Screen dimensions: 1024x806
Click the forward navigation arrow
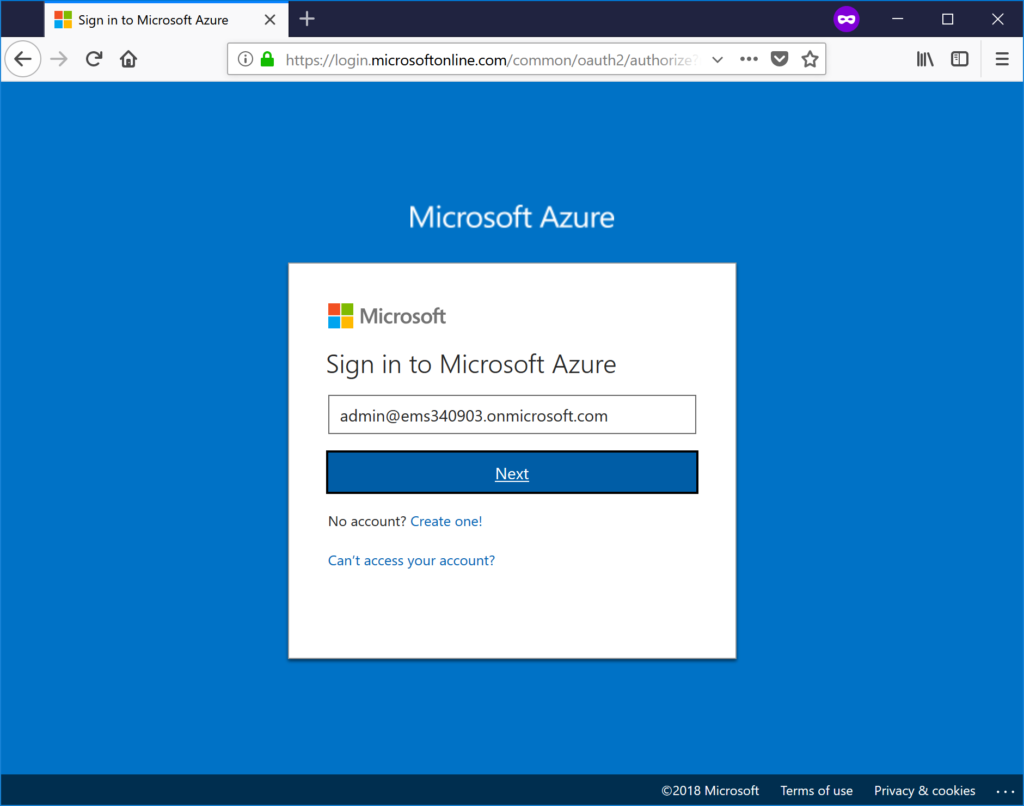pyautogui.click(x=59, y=59)
